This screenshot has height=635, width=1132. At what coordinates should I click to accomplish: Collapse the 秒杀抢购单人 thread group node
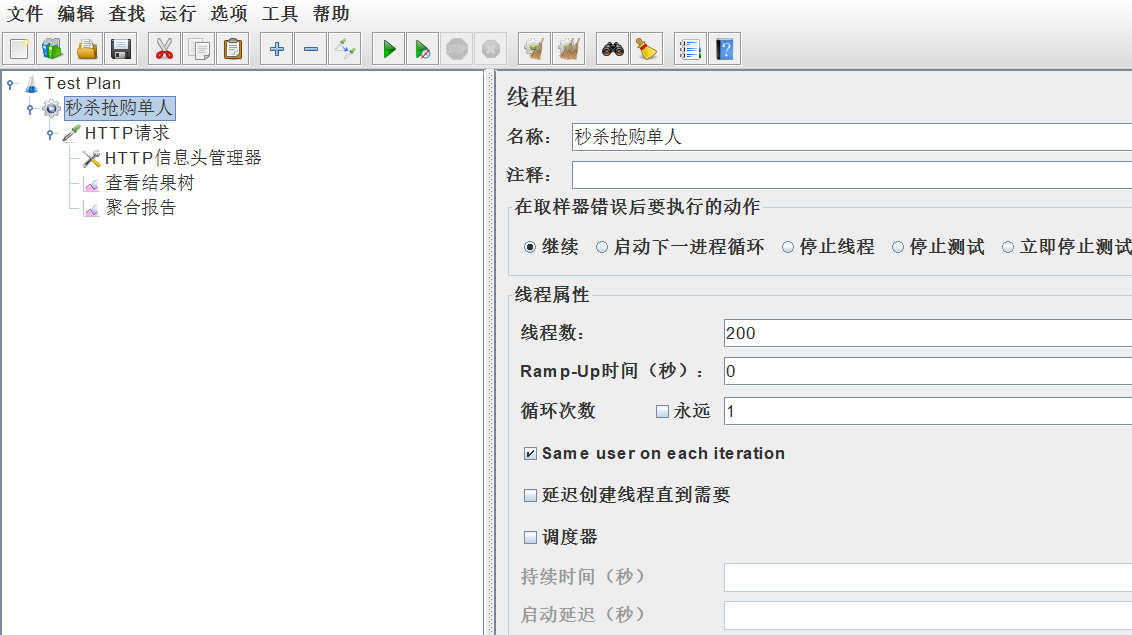pos(30,108)
